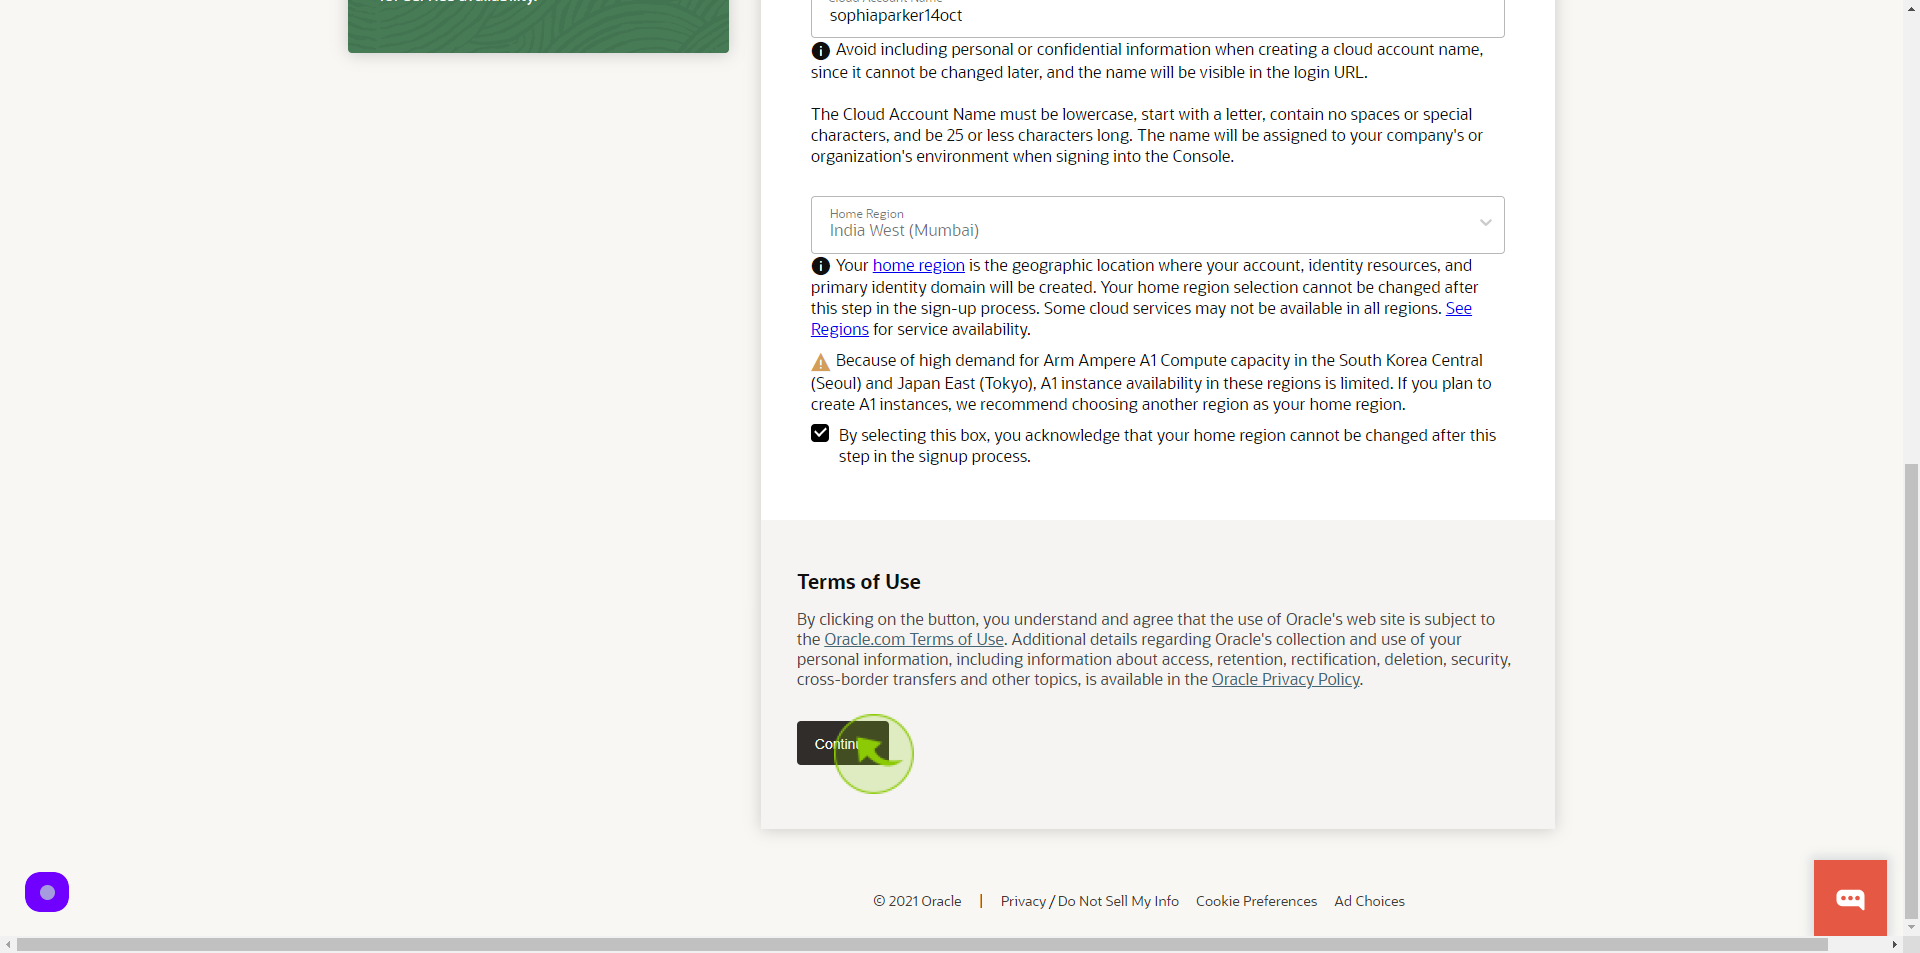Viewport: 1920px width, 953px height.
Task: Click the Terms of Use heading
Action: click(x=858, y=582)
